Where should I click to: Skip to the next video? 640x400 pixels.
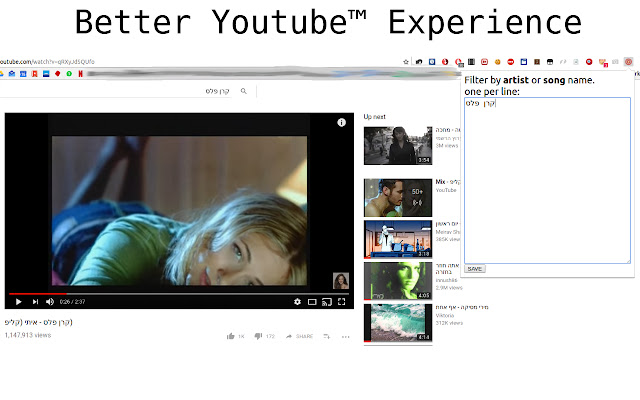coord(35,302)
